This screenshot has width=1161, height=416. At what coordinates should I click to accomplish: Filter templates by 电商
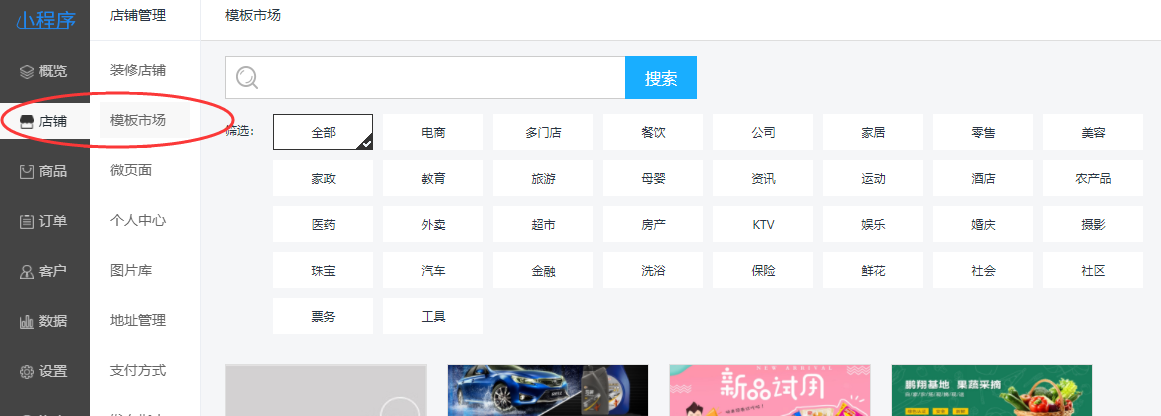433,132
